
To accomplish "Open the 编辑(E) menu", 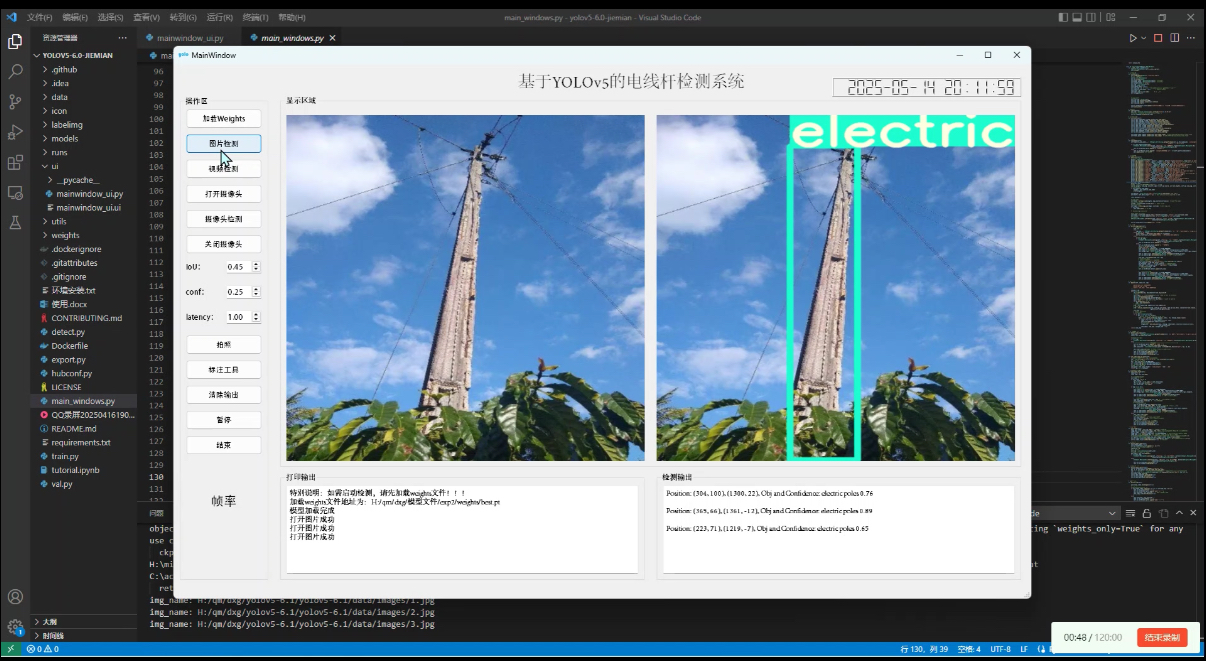I will coord(75,17).
